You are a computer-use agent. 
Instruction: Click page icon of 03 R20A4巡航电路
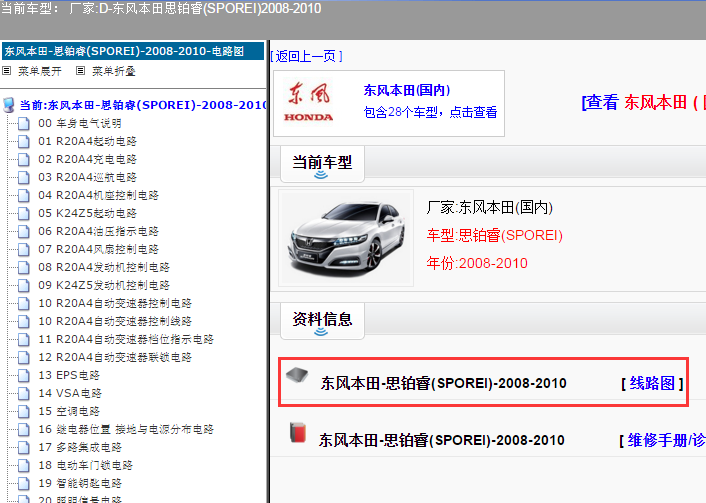(24, 177)
